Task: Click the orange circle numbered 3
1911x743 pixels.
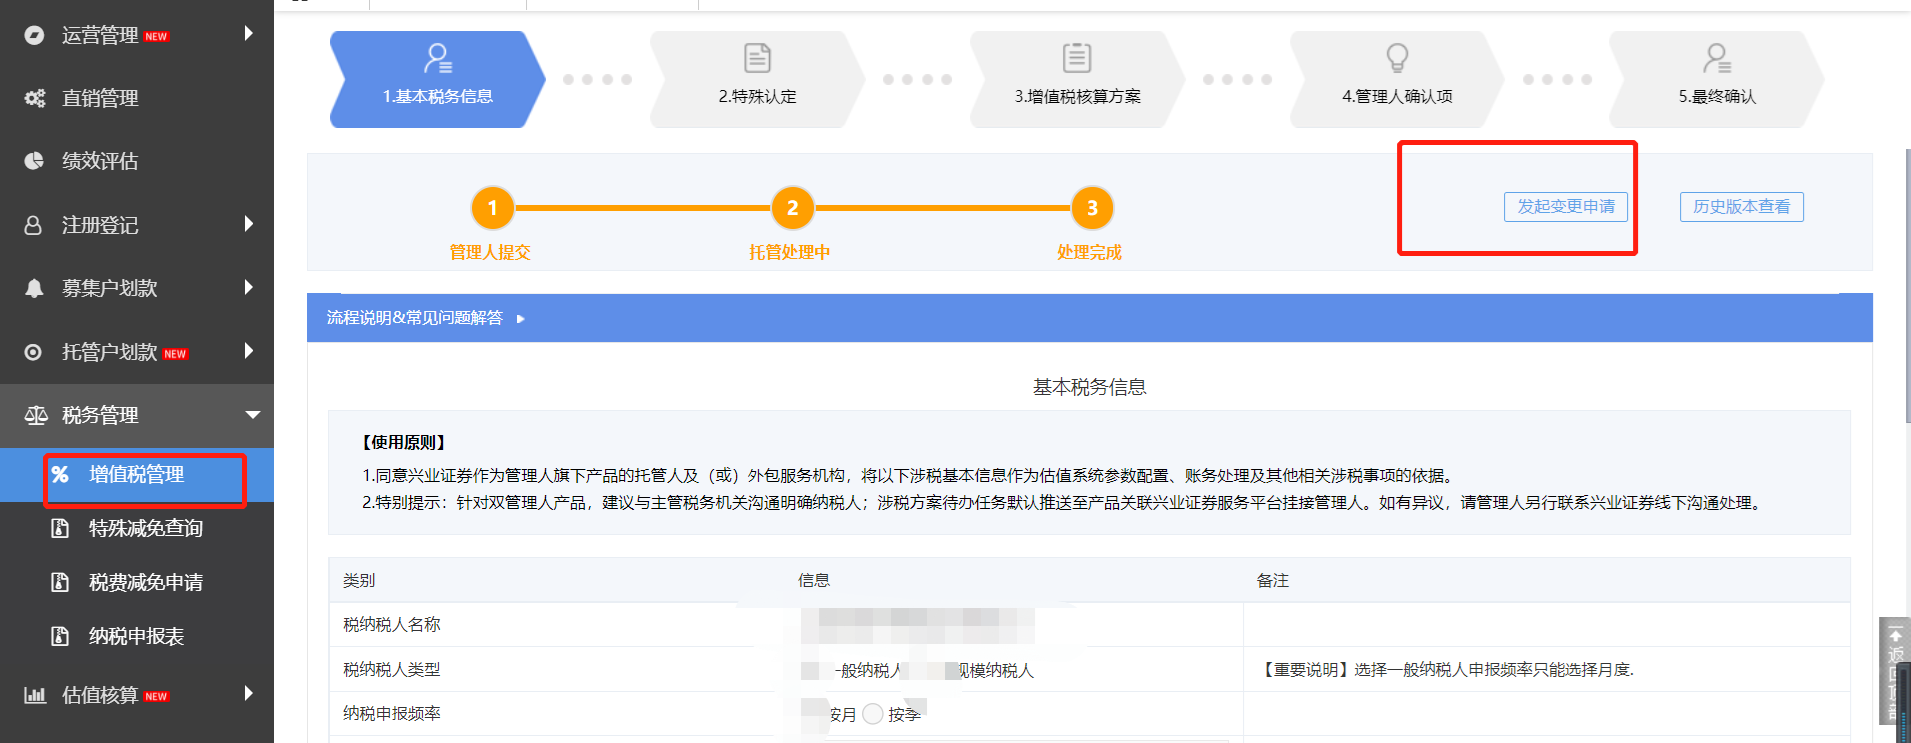Action: [x=1092, y=208]
